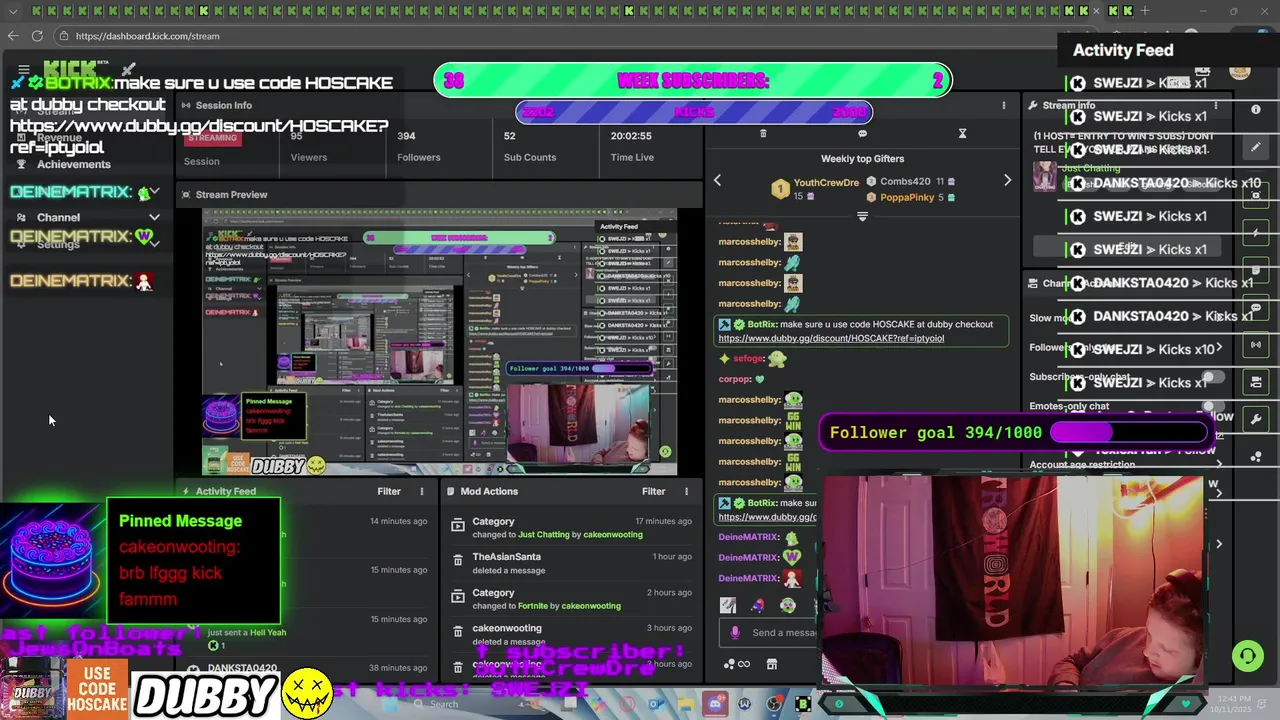
Task: Click username sefoge in chat
Action: coord(749,358)
